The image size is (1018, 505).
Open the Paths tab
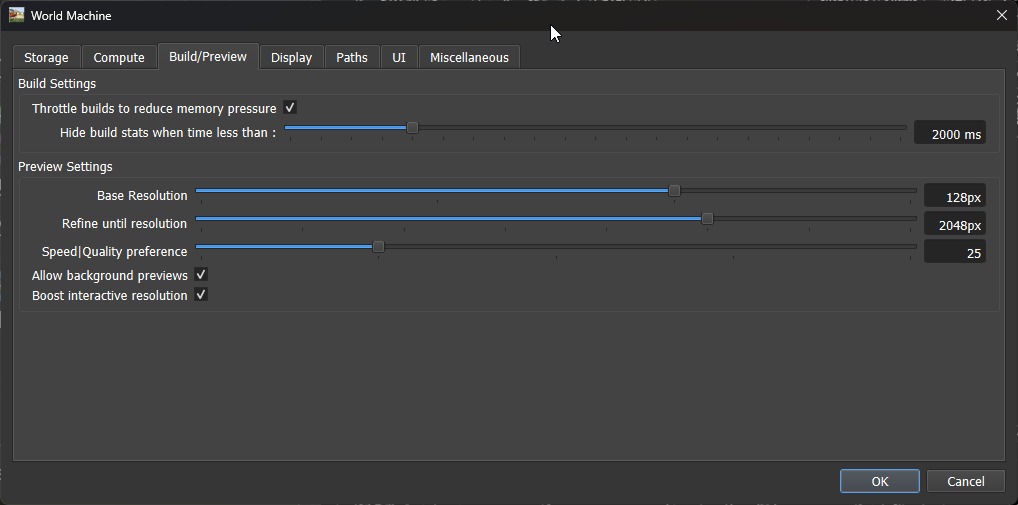click(351, 58)
